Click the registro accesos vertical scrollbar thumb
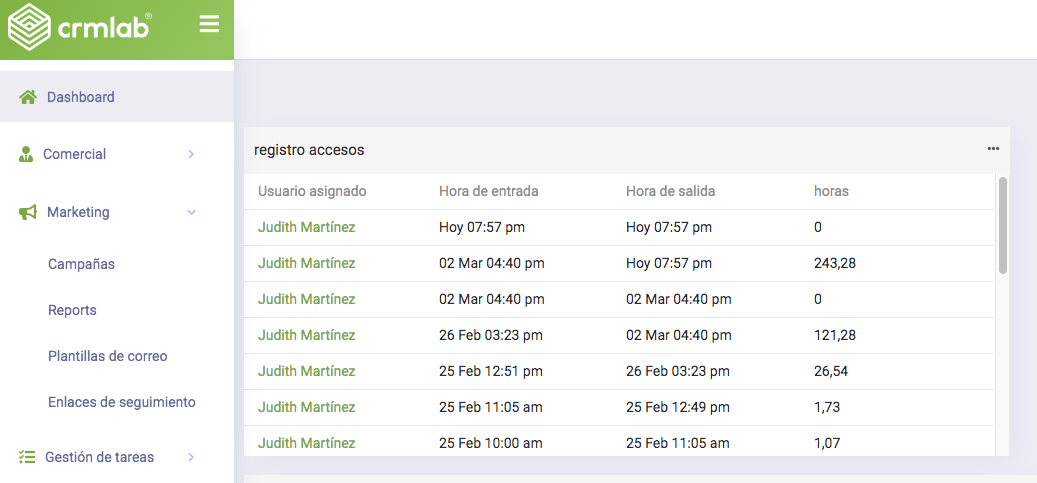Screen dimensions: 1037x483 point(1003,225)
